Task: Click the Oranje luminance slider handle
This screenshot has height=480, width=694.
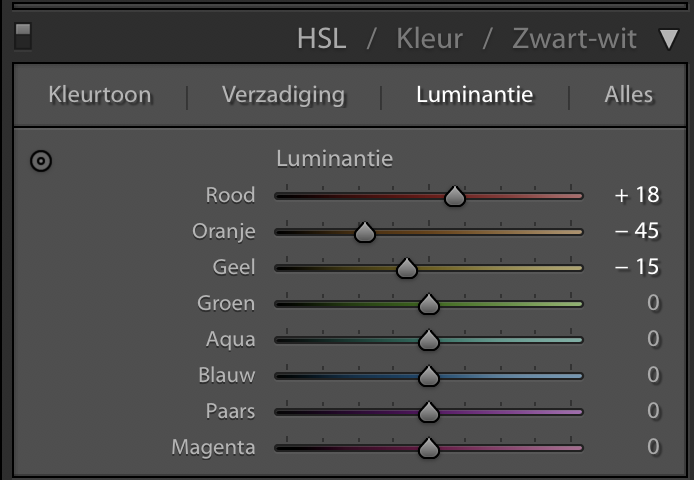Action: coord(365,232)
